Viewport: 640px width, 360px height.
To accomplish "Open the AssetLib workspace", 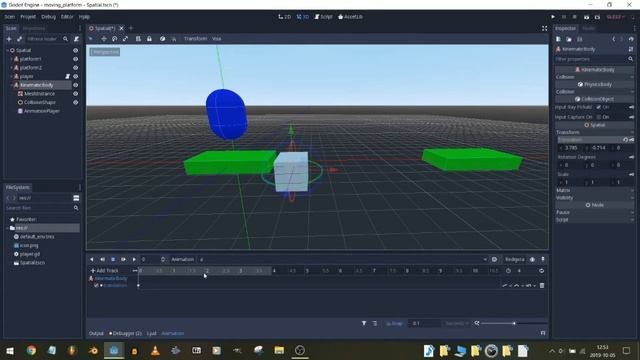I will pyautogui.click(x=350, y=17).
